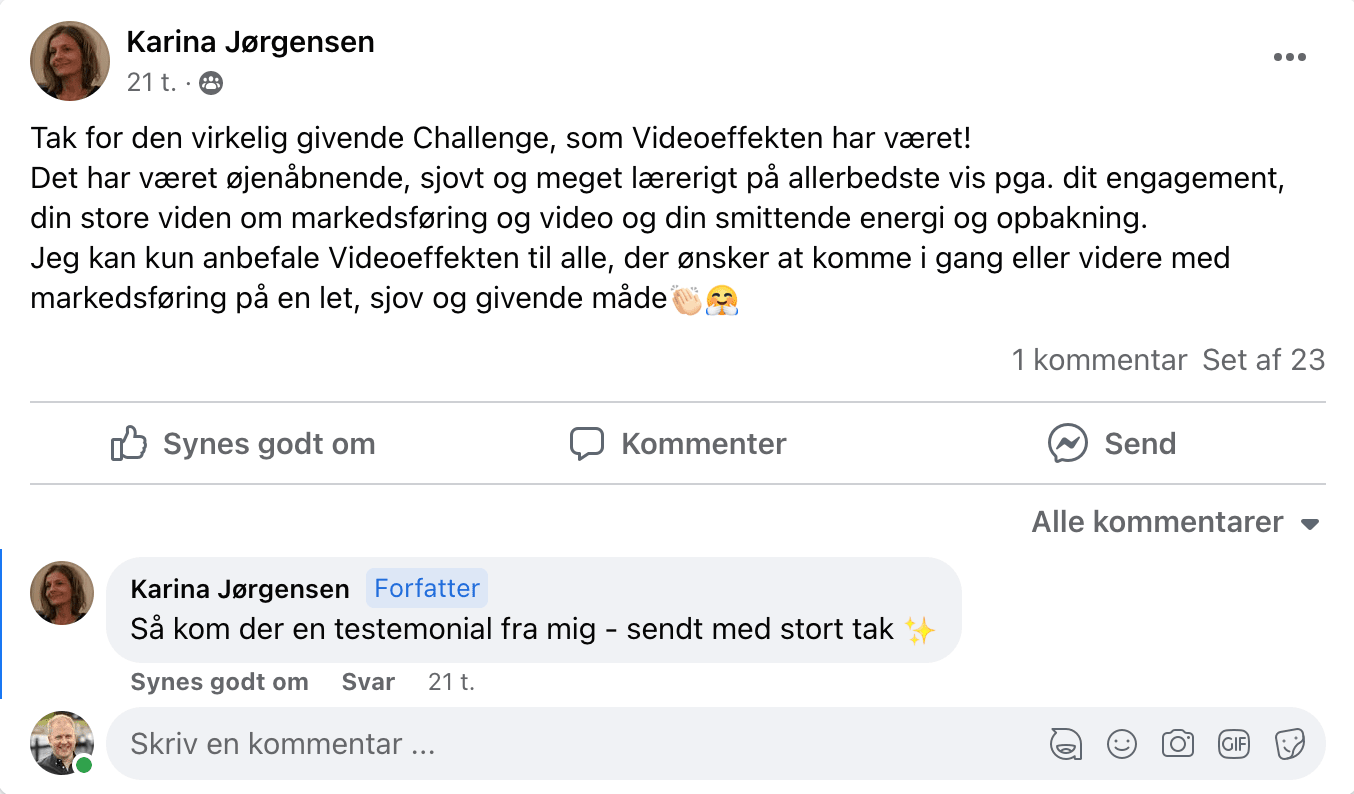1354x794 pixels.
Task: Click the Messenger Send icon
Action: (x=1068, y=443)
